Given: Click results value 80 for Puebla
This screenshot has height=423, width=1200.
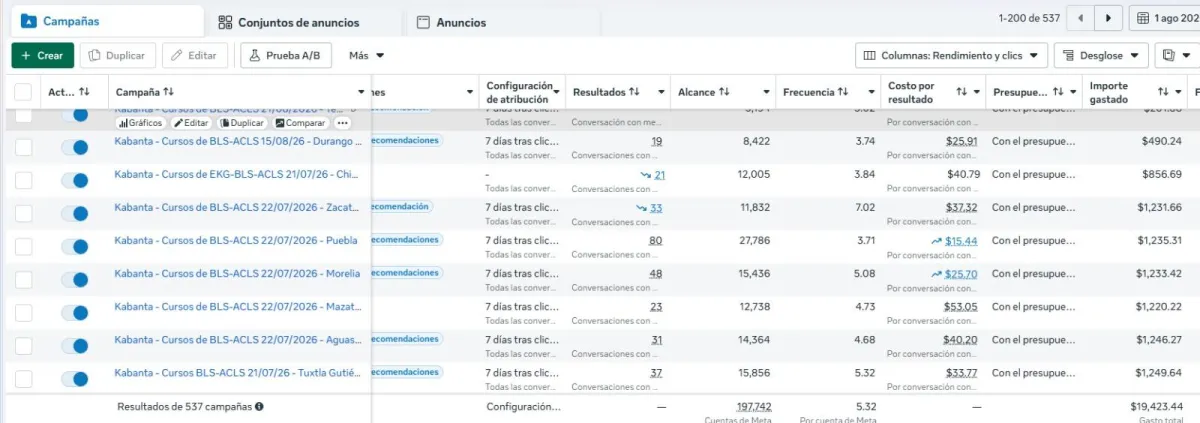Looking at the screenshot, I should [655, 241].
